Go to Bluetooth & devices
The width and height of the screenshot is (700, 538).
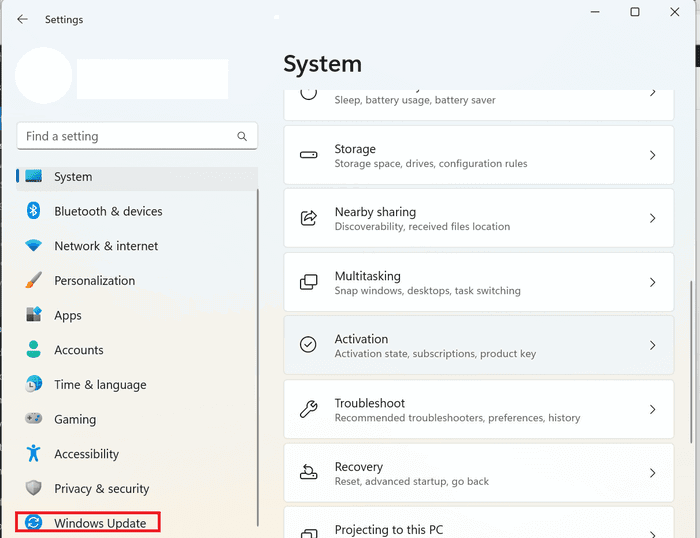tap(136, 211)
